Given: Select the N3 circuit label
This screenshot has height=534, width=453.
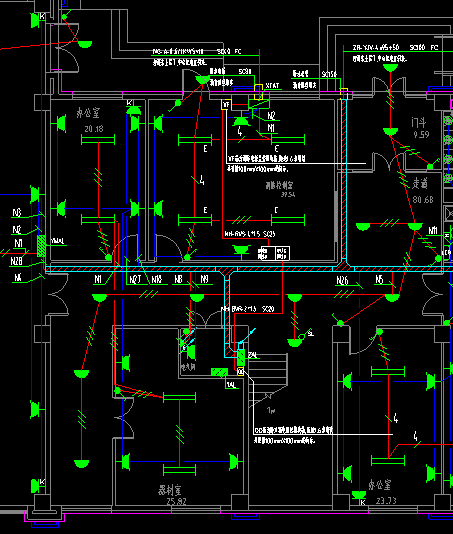Looking at the screenshot, I should pyautogui.click(x=17, y=213).
